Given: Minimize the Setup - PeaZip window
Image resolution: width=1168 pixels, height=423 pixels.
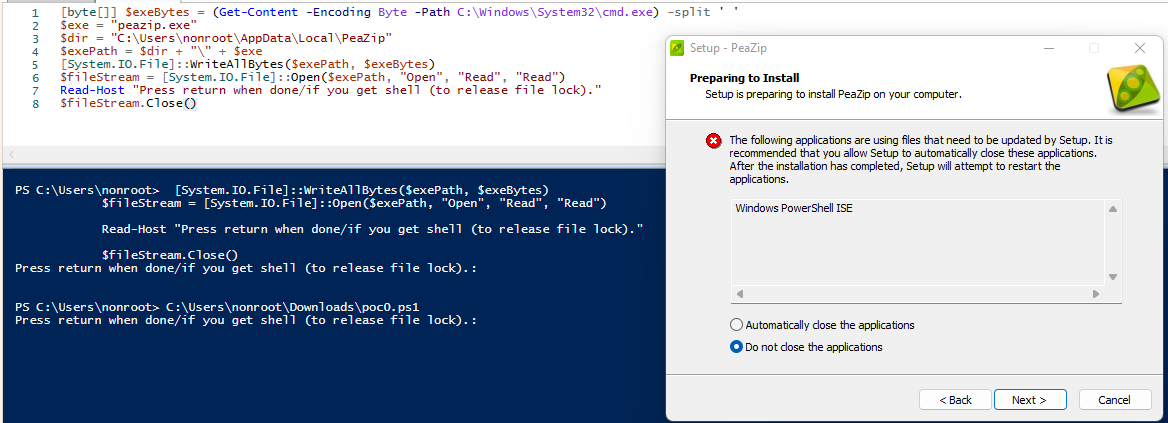Looking at the screenshot, I should 1049,48.
